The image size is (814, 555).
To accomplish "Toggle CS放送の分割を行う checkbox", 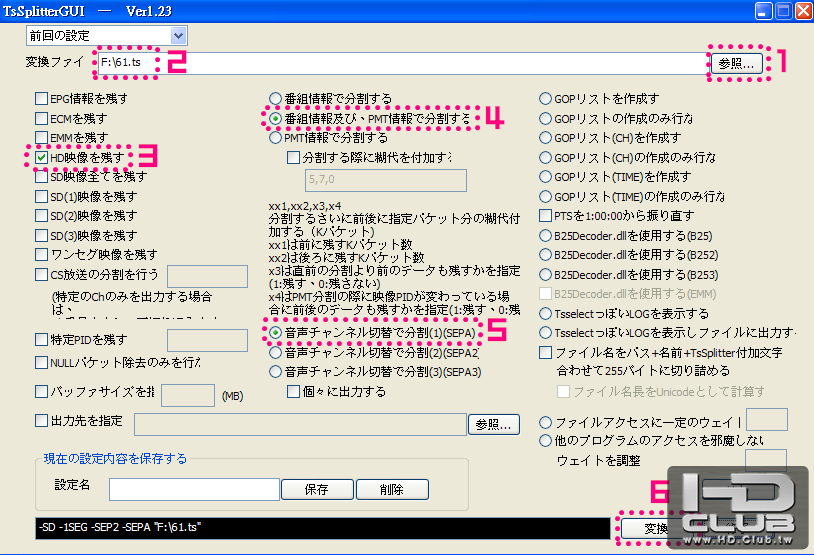I will click(42, 274).
